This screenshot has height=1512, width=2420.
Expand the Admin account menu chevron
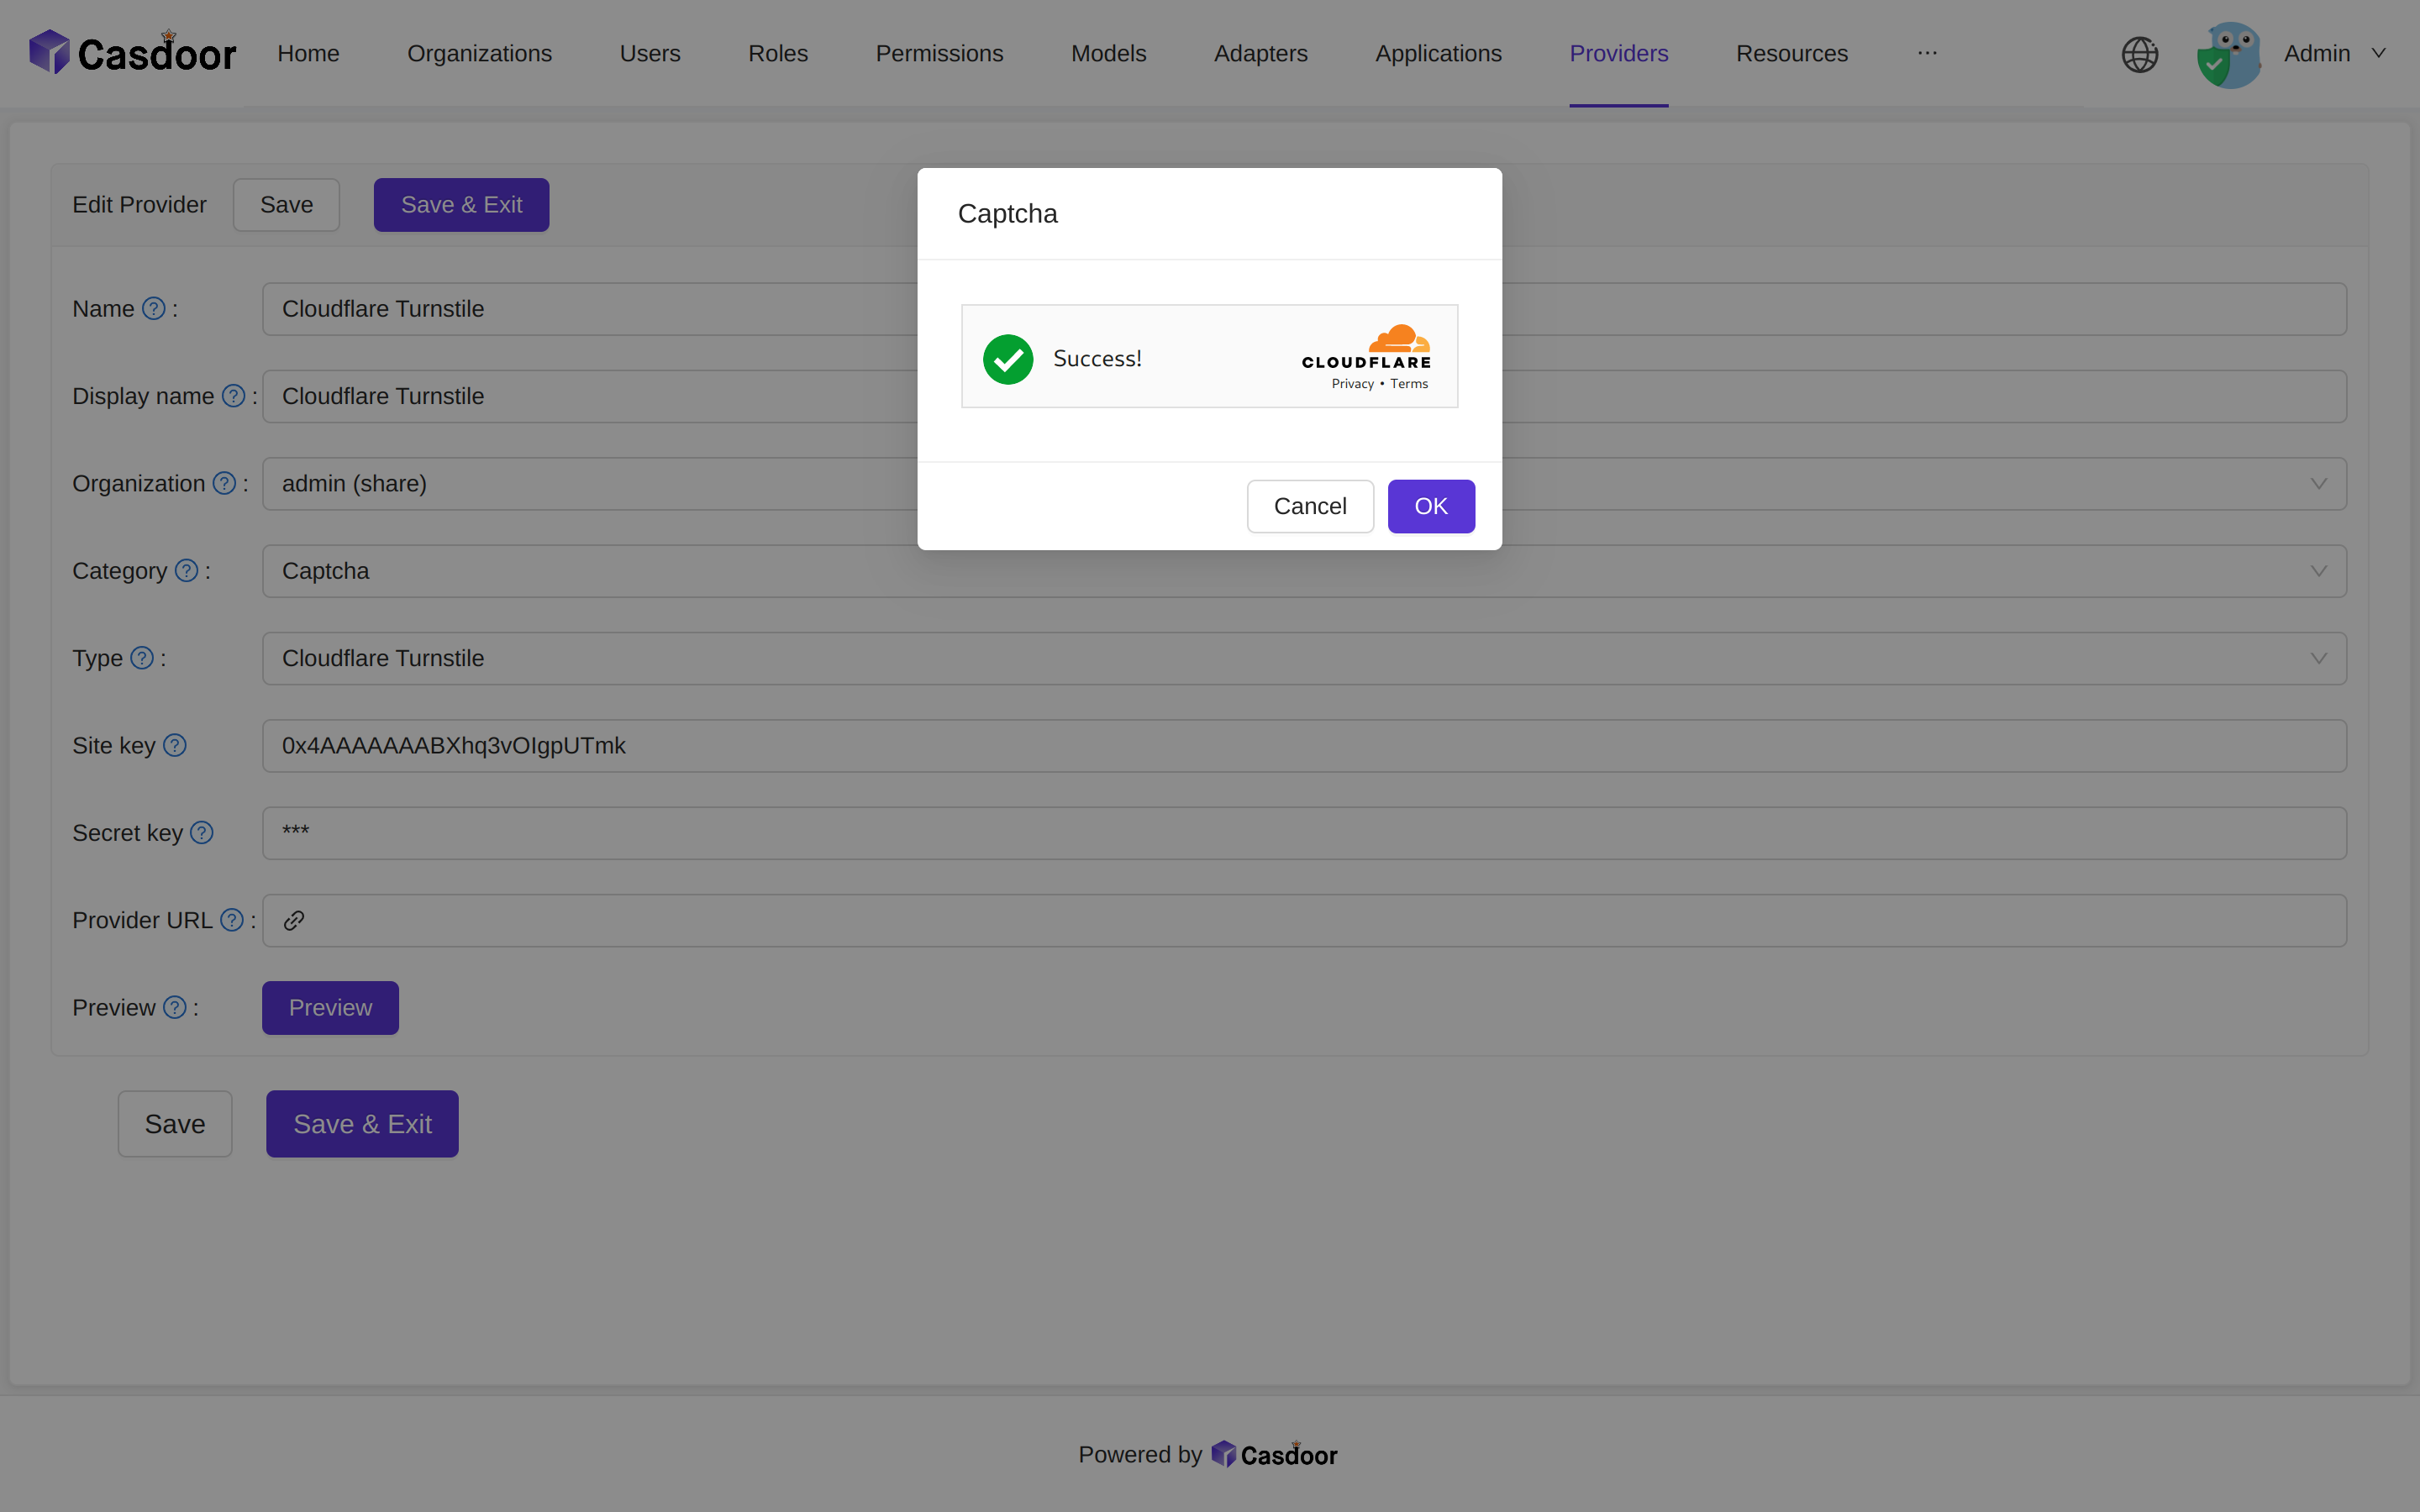[2379, 53]
